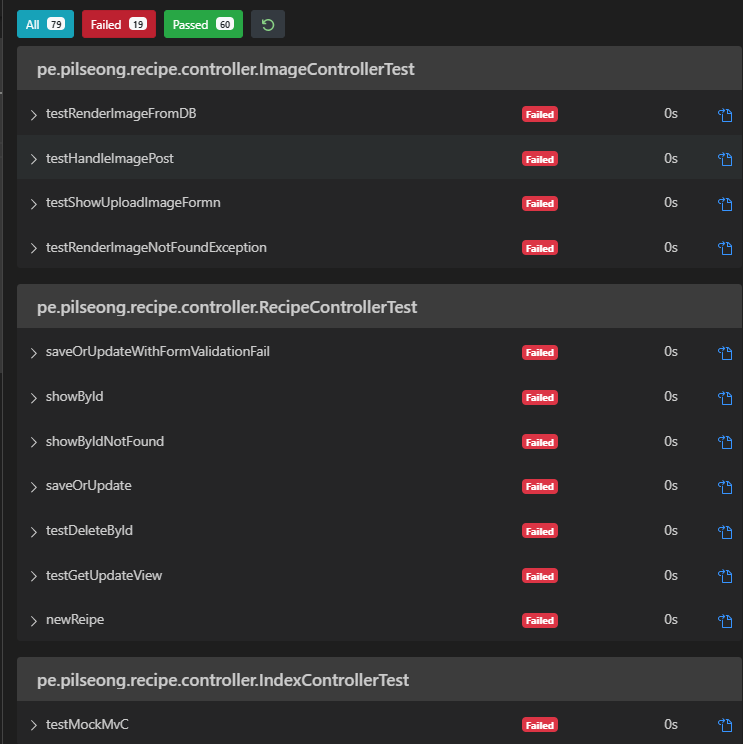Click the 0s duration for newReipe
Image resolution: width=743 pixels, height=744 pixels.
[671, 620]
